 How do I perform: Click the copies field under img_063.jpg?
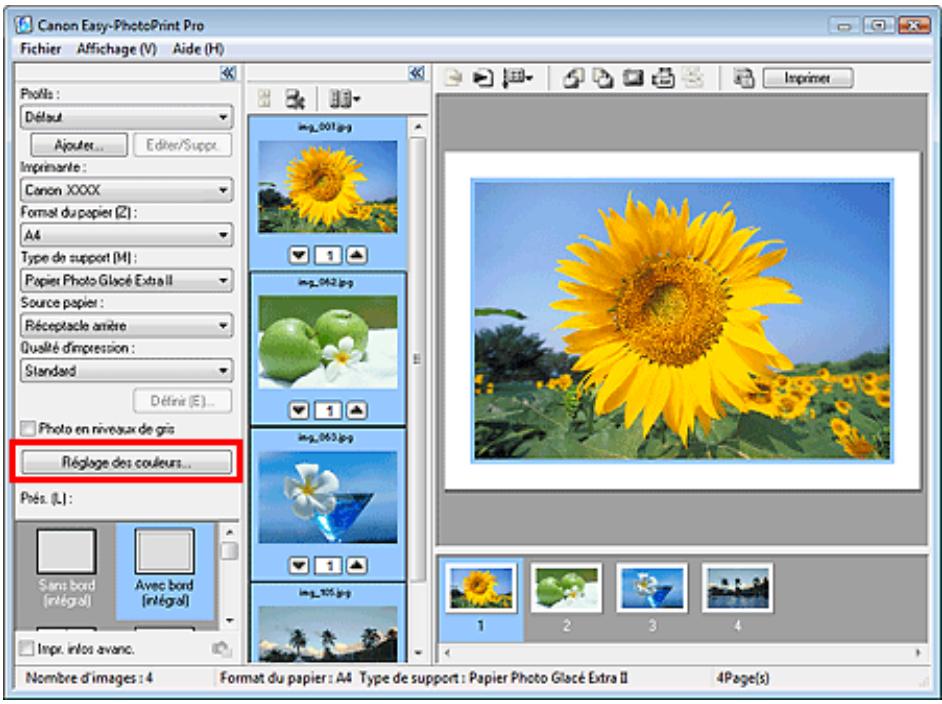click(328, 565)
